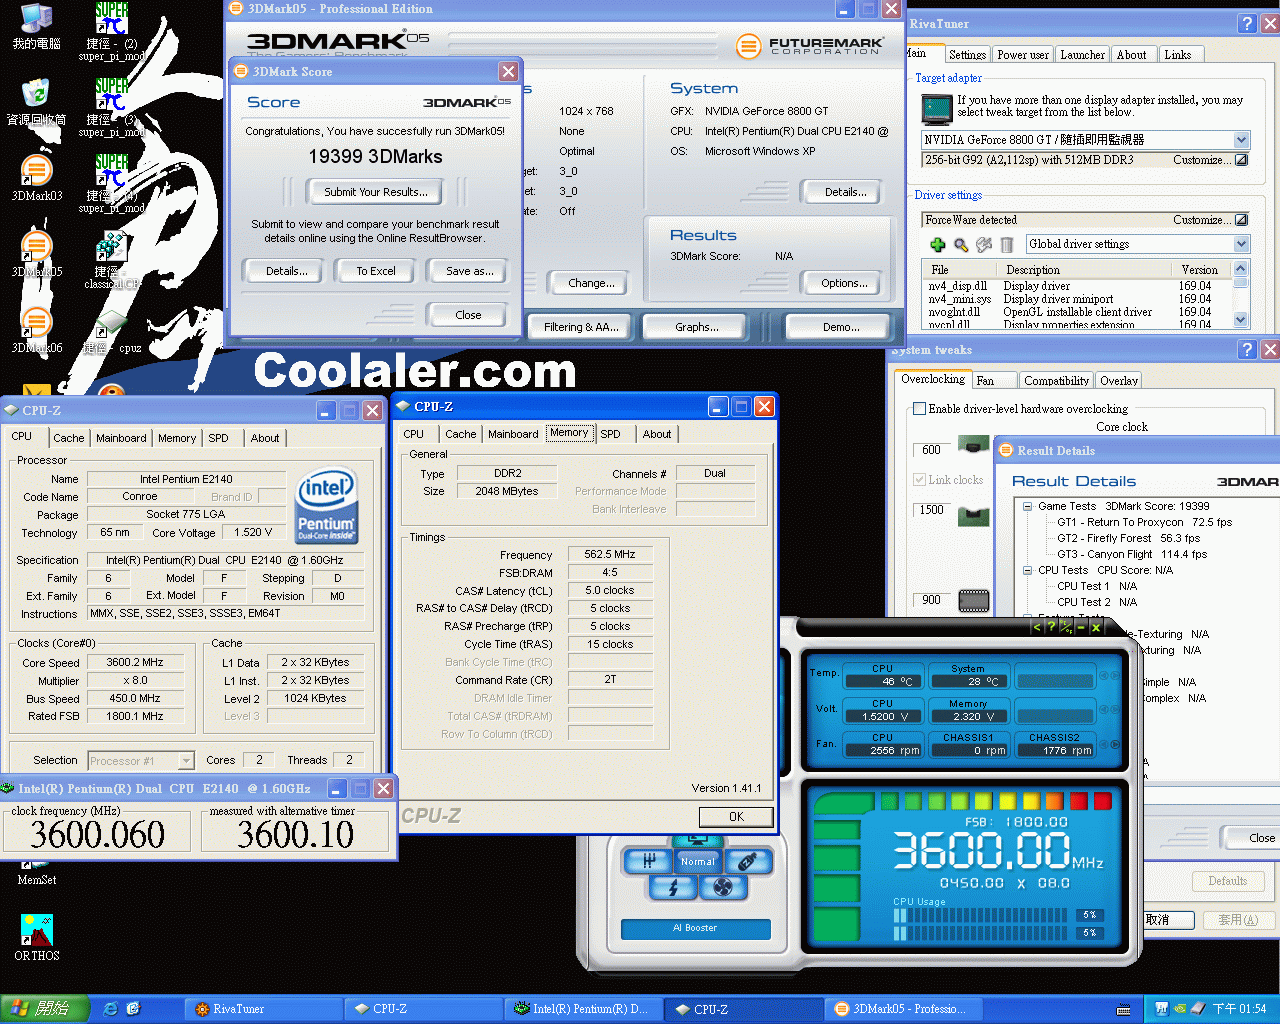Collapse the CPU Tests tree node
Screen dimensions: 1280x1024
1027,570
